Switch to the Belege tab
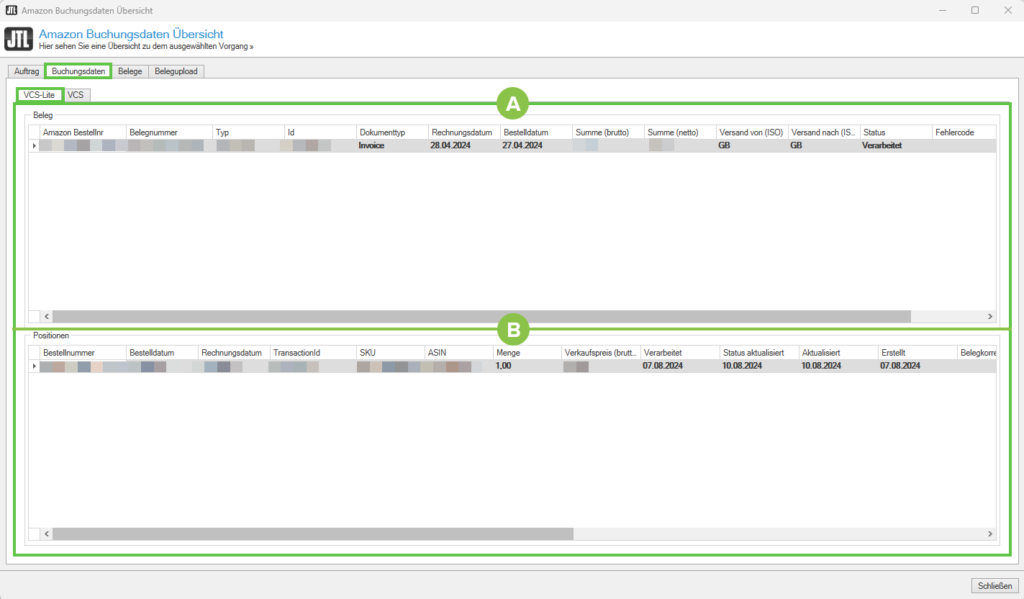1024x599 pixels. [x=130, y=72]
